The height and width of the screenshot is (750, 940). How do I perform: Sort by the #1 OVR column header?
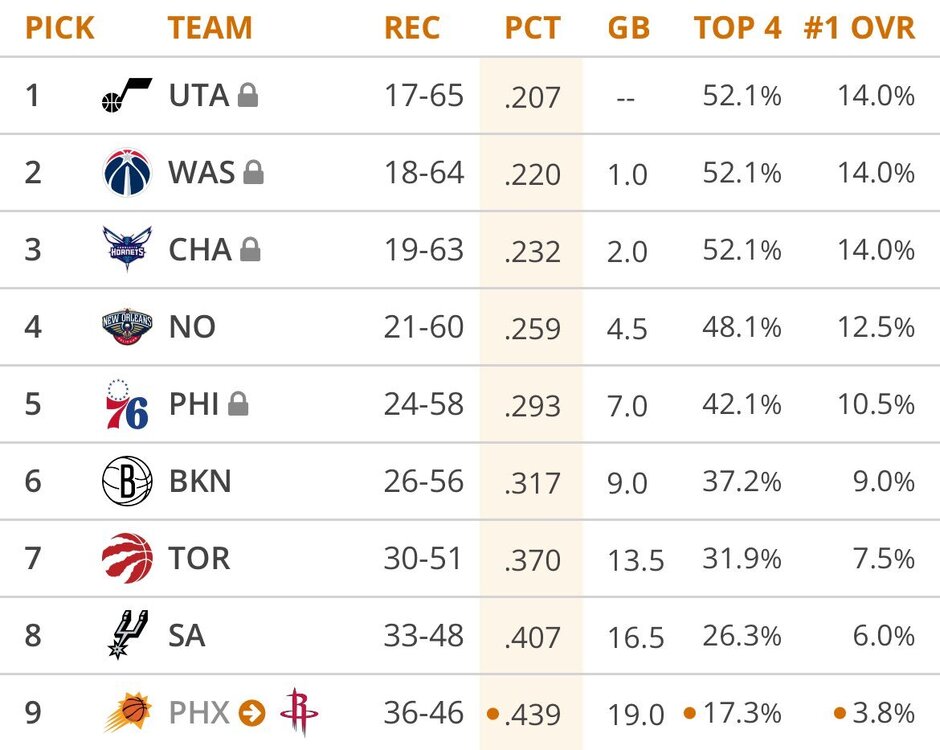click(x=859, y=28)
